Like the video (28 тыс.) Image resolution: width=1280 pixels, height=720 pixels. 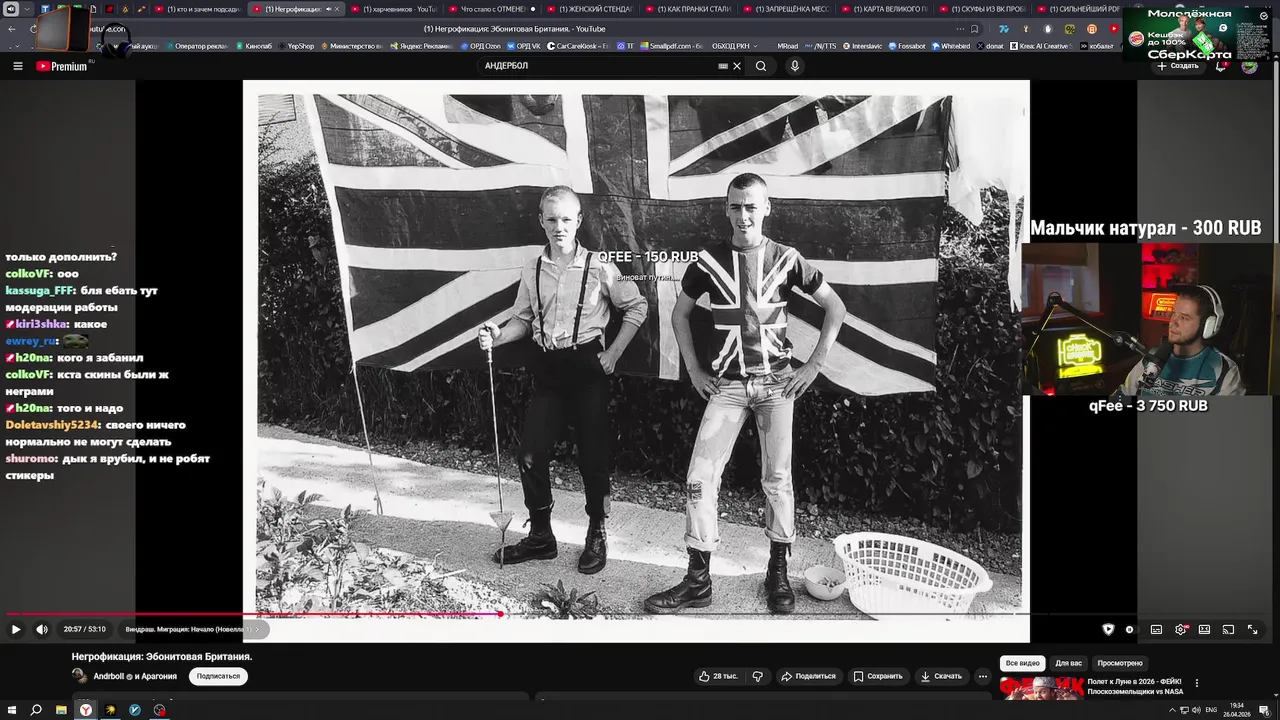click(718, 676)
